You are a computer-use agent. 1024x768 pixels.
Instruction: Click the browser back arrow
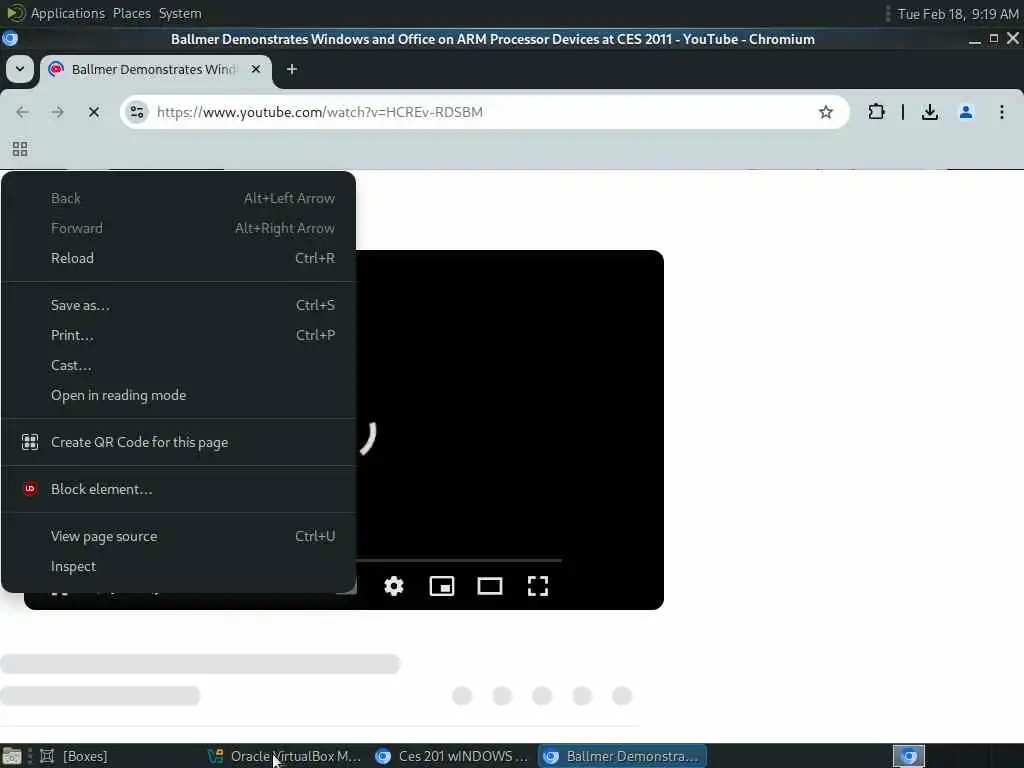point(22,112)
